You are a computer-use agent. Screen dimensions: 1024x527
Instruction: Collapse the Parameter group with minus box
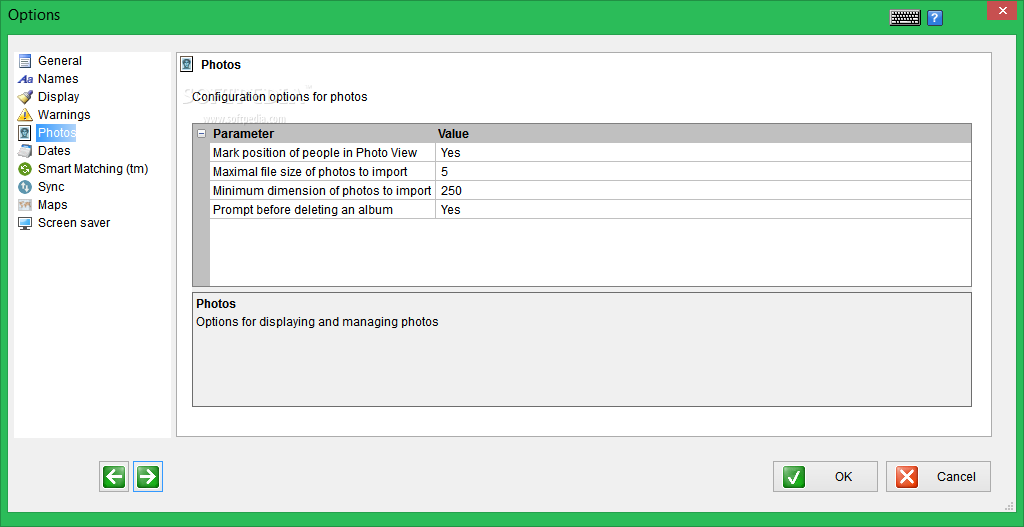201,134
